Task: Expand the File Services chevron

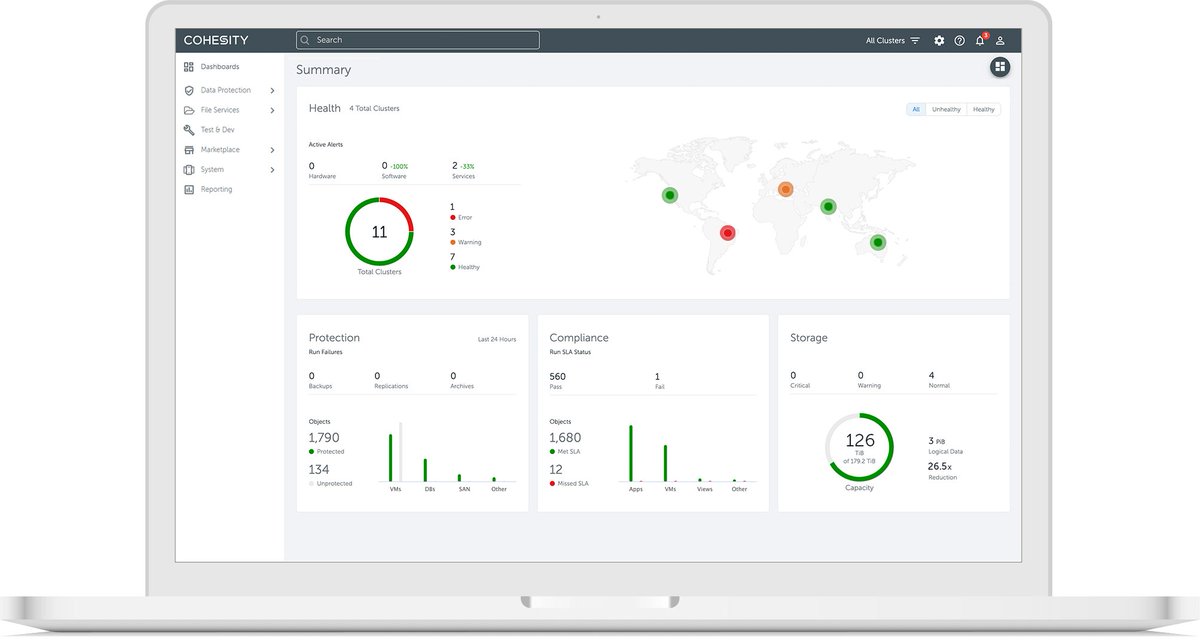Action: tap(272, 110)
